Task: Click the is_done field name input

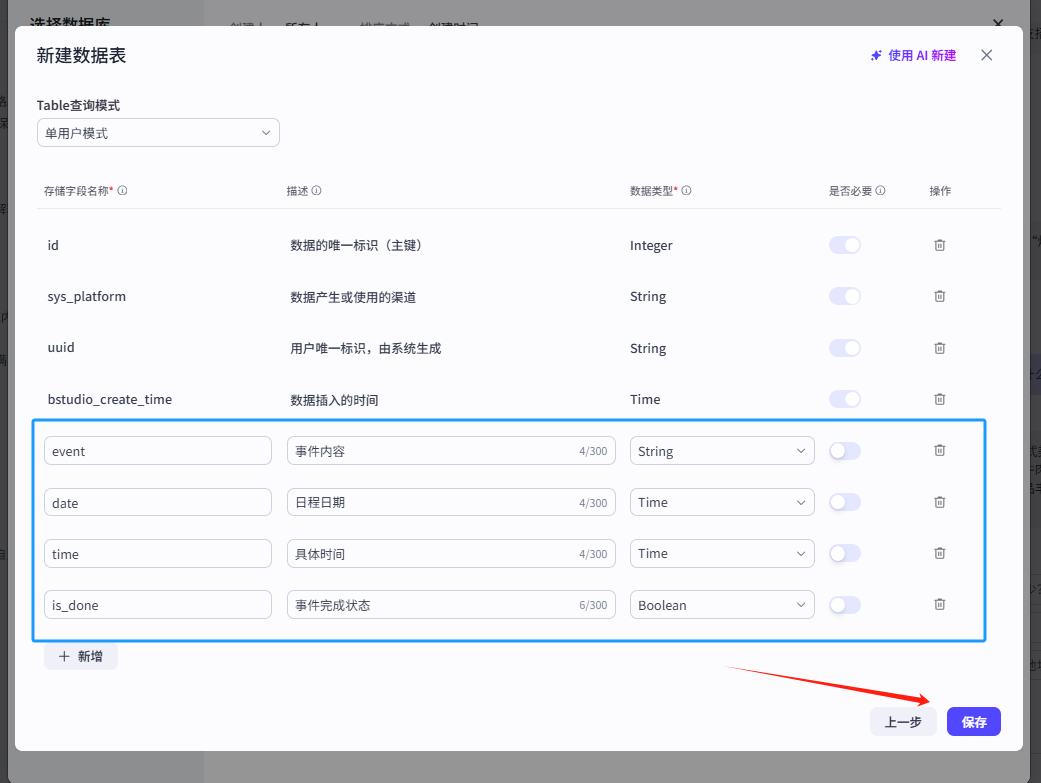Action: click(x=158, y=605)
